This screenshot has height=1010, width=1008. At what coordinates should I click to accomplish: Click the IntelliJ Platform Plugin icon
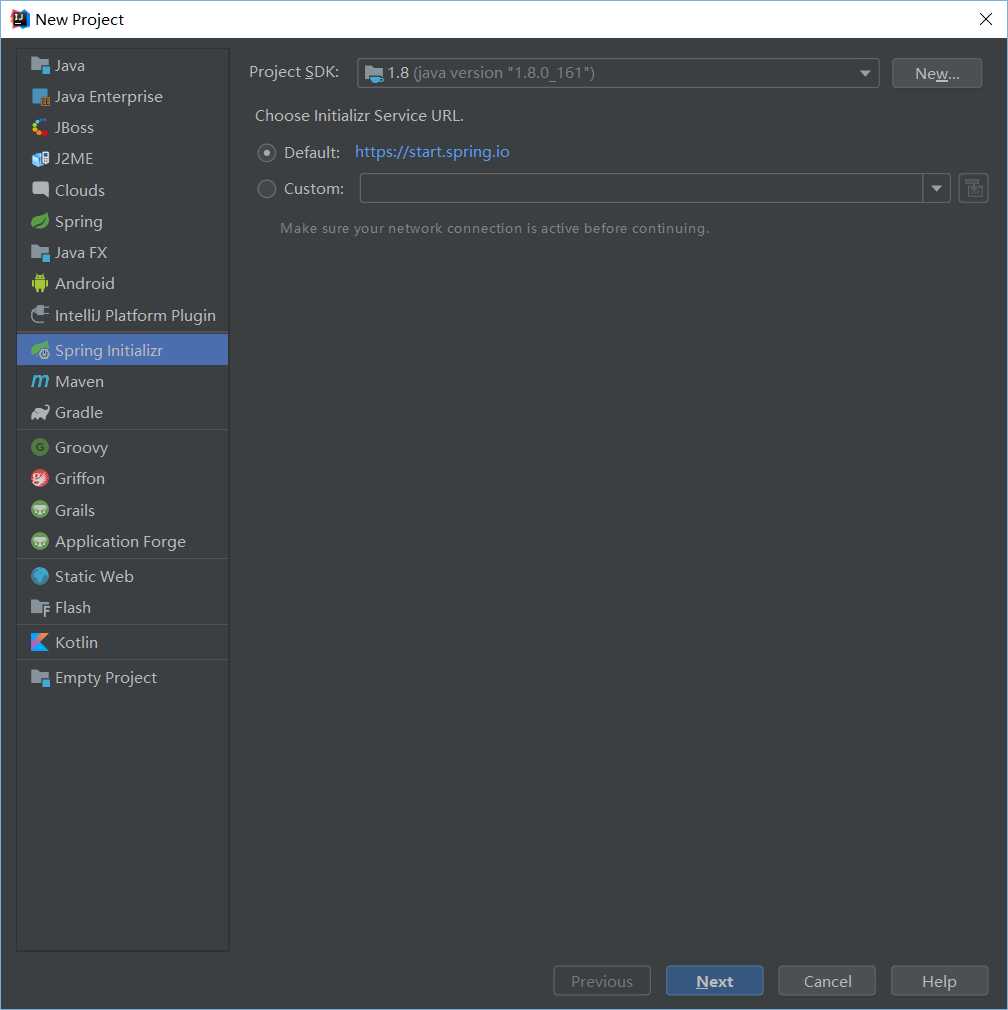click(40, 315)
